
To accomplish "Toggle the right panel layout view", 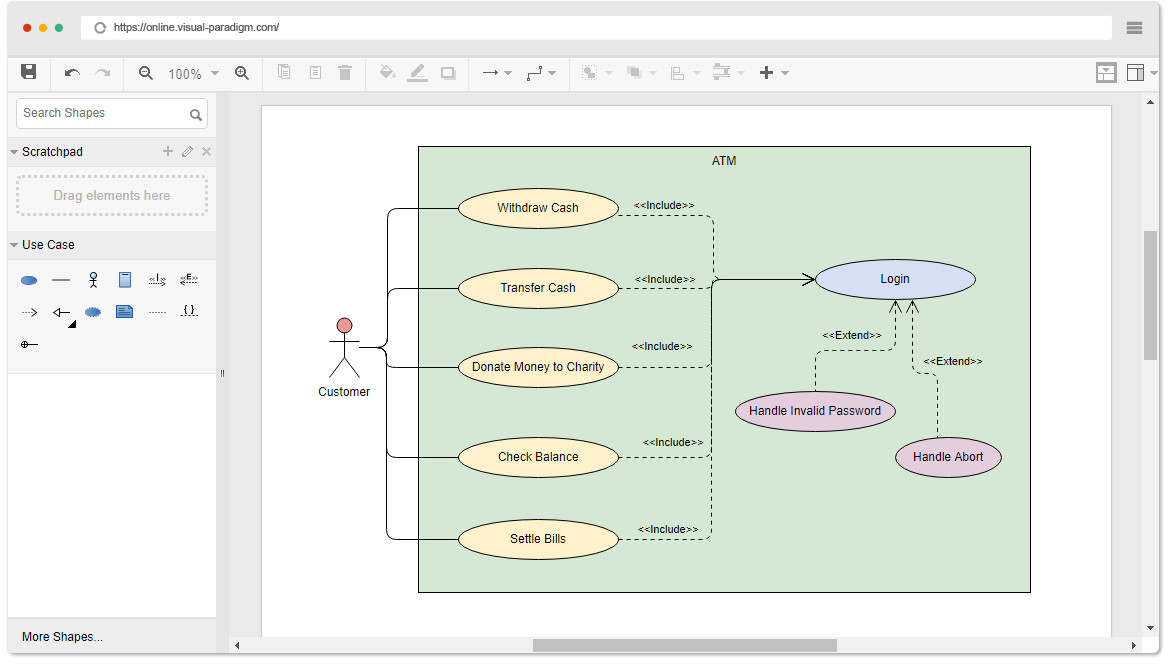I will [x=1138, y=72].
